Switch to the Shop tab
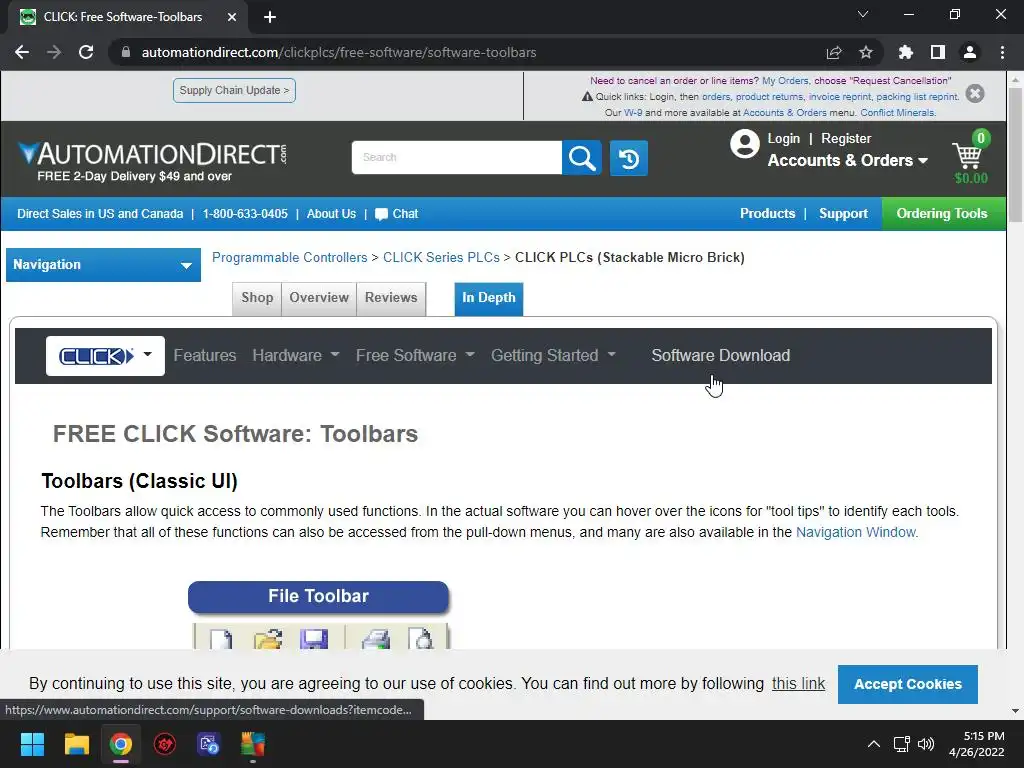 tap(257, 298)
